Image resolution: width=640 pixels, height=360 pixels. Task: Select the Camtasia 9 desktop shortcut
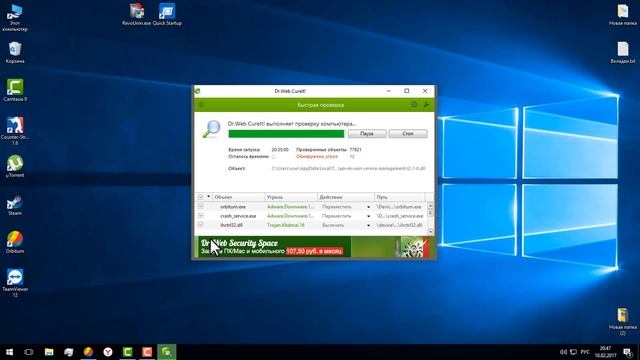(15, 90)
